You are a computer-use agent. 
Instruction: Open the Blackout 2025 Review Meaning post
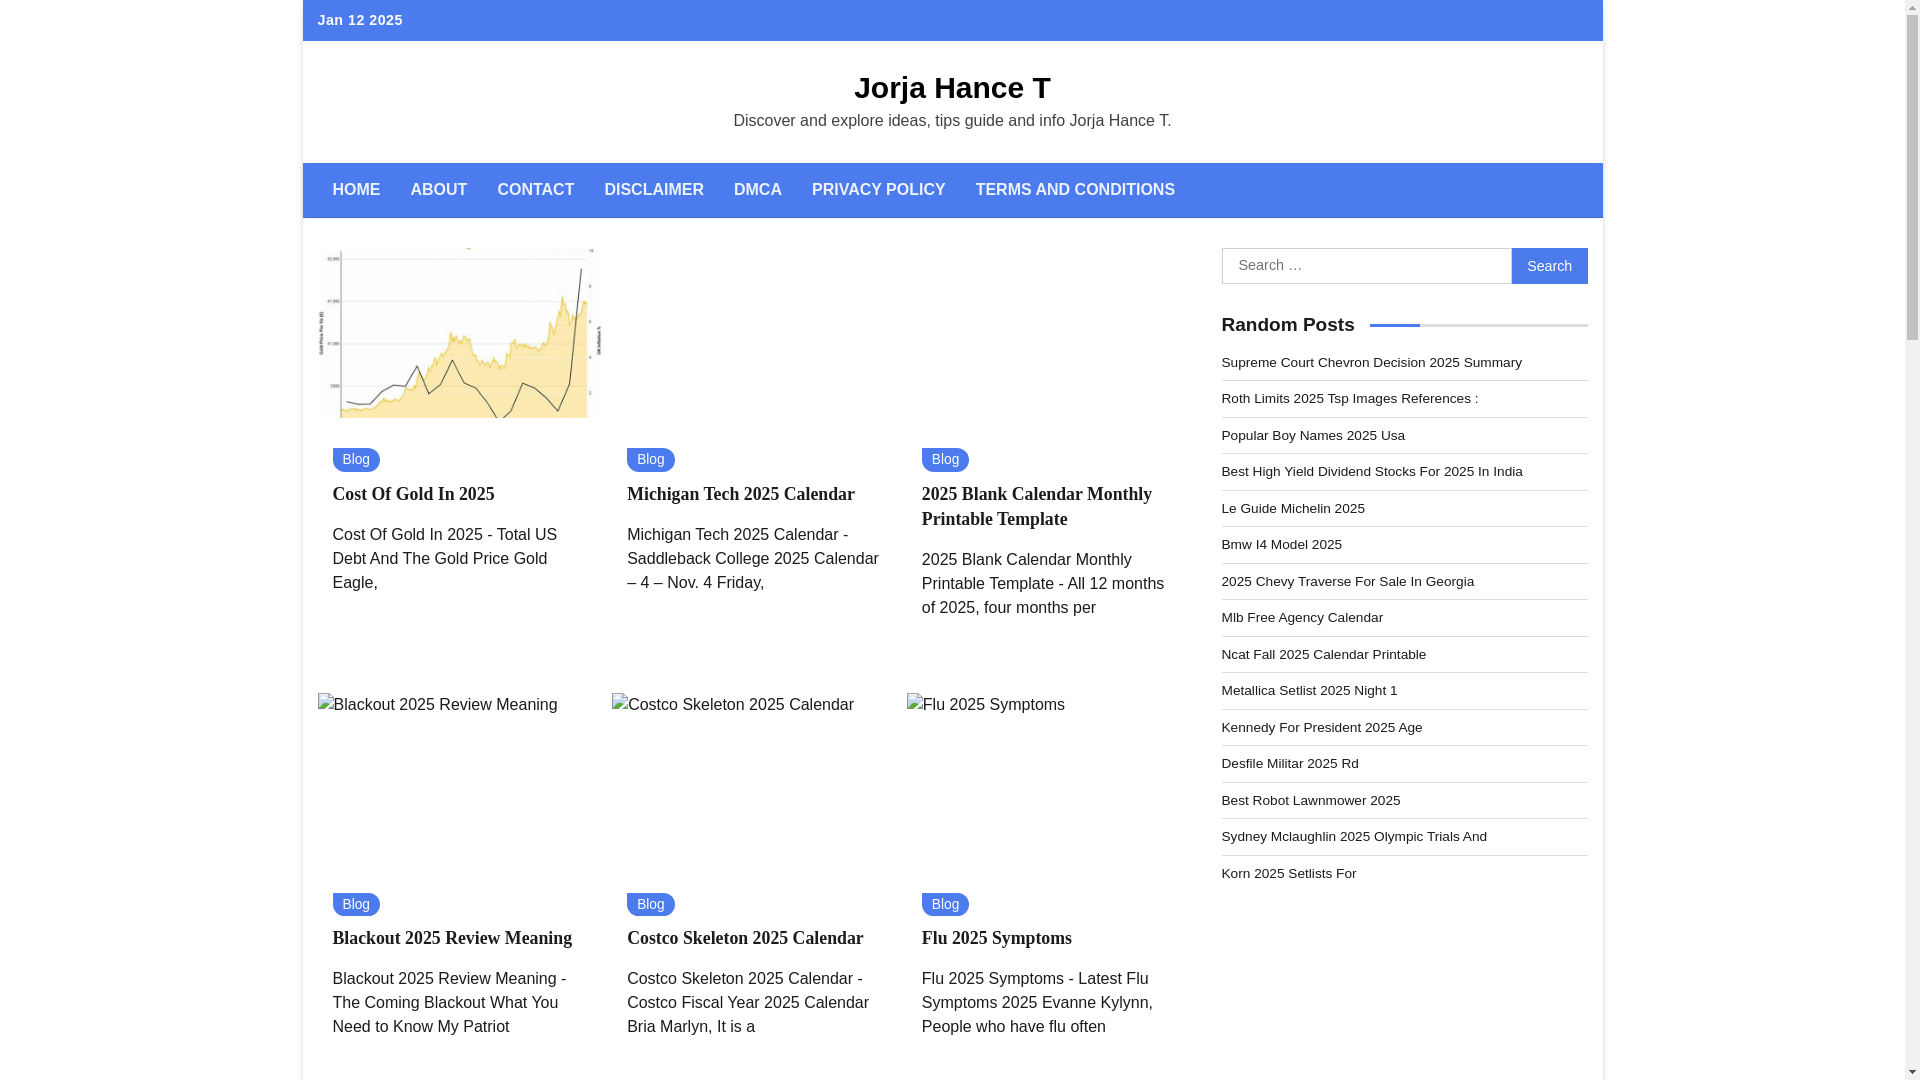(x=451, y=938)
